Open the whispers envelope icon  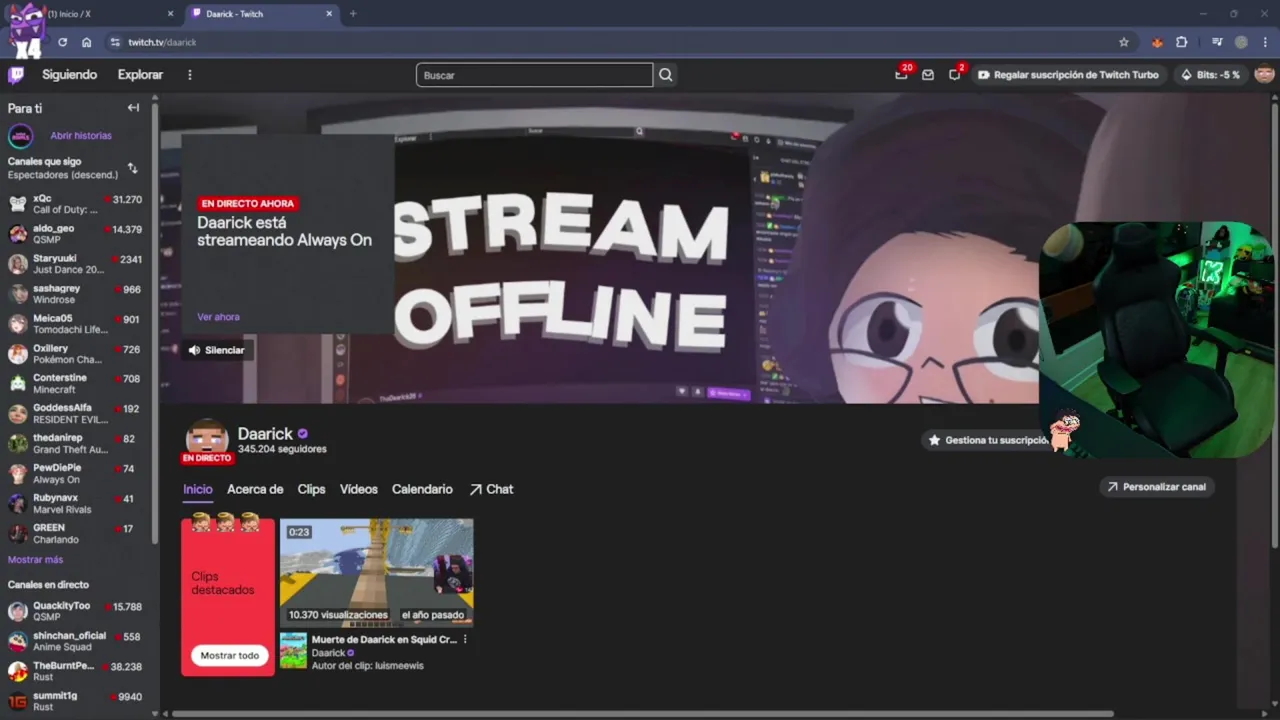point(928,75)
